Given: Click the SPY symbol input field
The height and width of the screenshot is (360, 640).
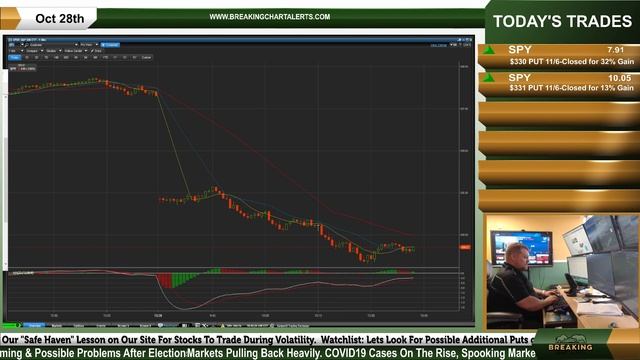Looking at the screenshot, I should click(14, 44).
